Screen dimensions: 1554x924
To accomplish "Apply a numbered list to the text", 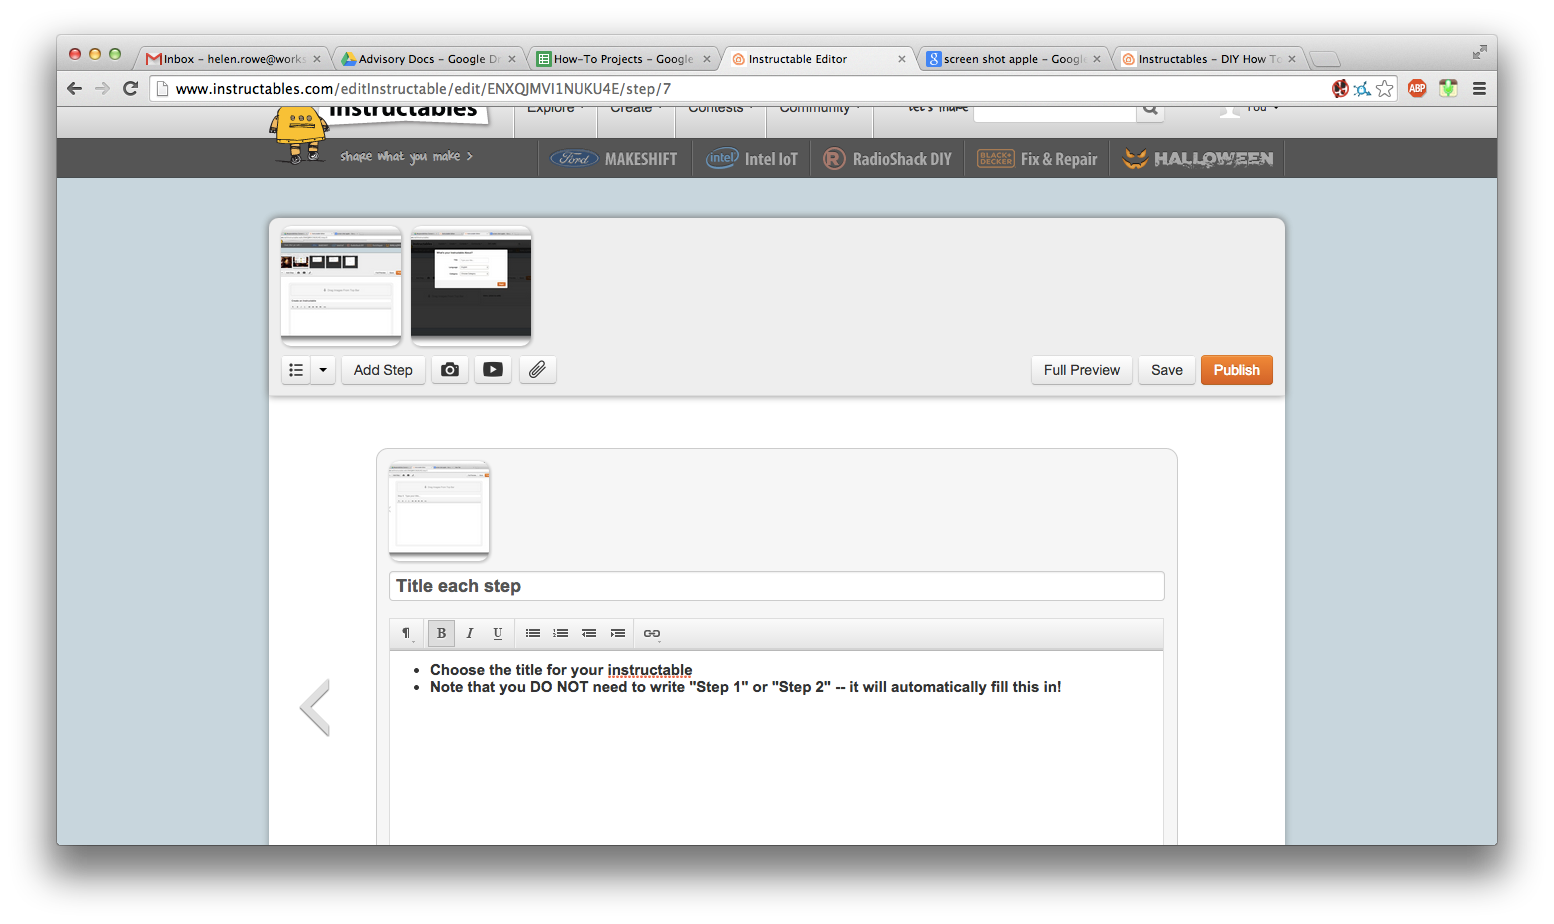I will (560, 632).
